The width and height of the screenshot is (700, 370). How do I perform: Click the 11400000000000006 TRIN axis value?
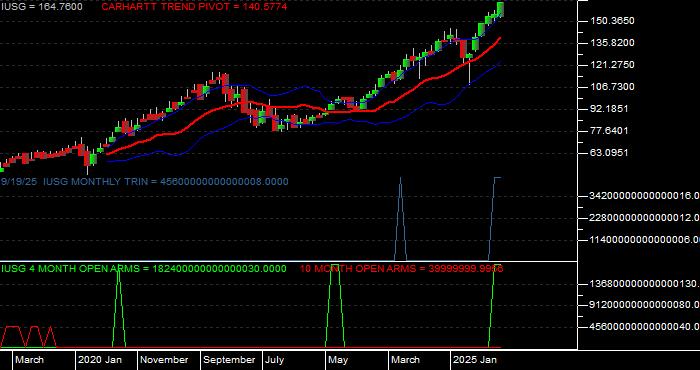coord(644,240)
